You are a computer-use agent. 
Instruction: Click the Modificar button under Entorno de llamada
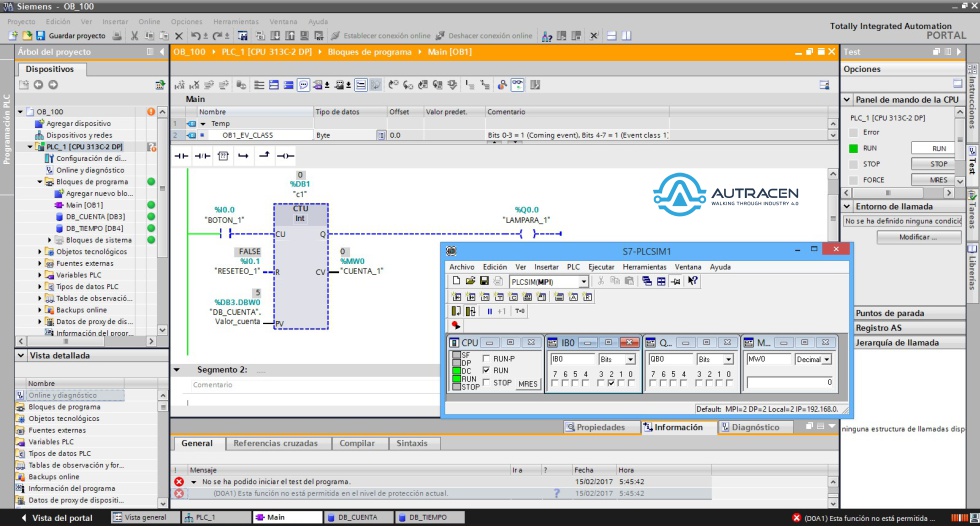click(918, 237)
